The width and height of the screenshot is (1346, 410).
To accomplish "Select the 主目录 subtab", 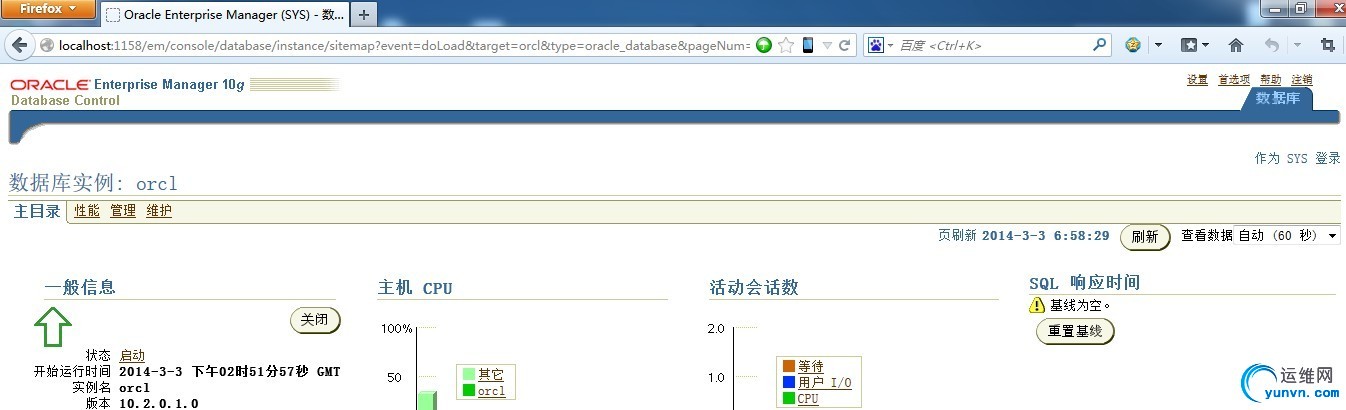I will pyautogui.click(x=37, y=211).
